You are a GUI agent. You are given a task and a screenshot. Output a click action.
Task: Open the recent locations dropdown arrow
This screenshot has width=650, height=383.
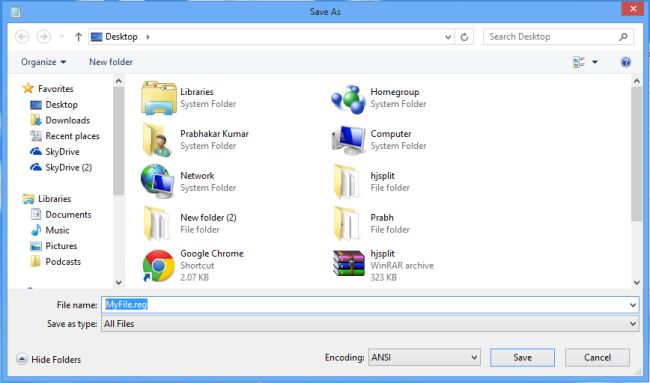tap(61, 37)
